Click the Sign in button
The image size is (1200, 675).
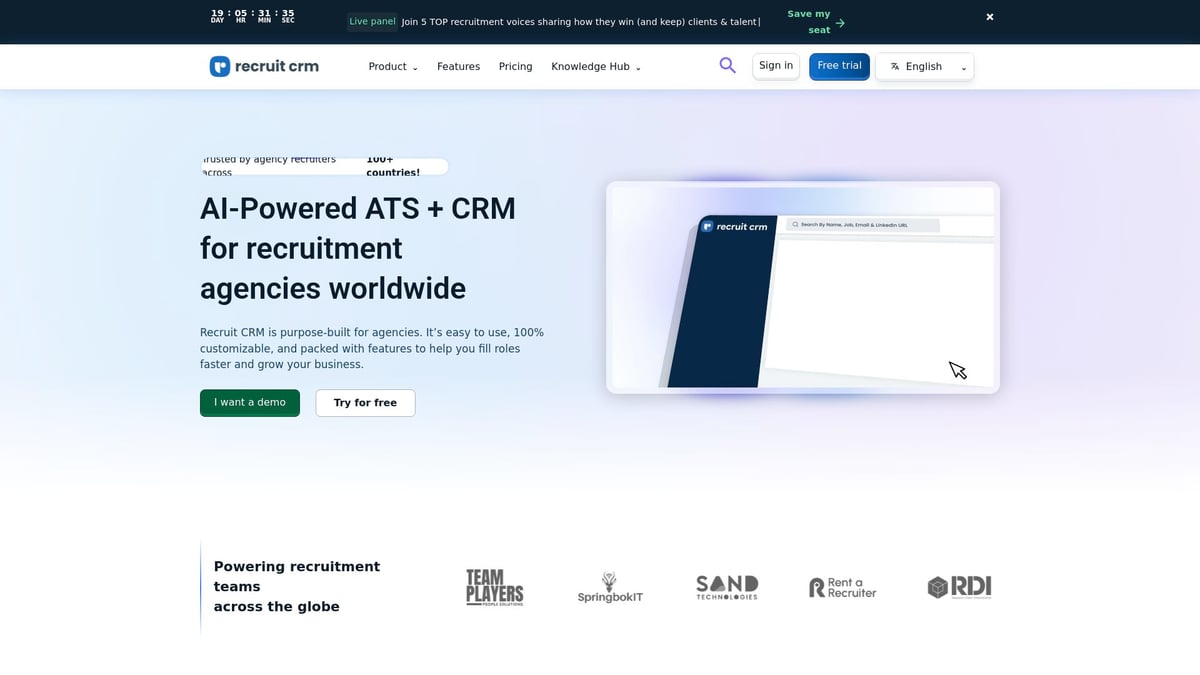click(775, 64)
